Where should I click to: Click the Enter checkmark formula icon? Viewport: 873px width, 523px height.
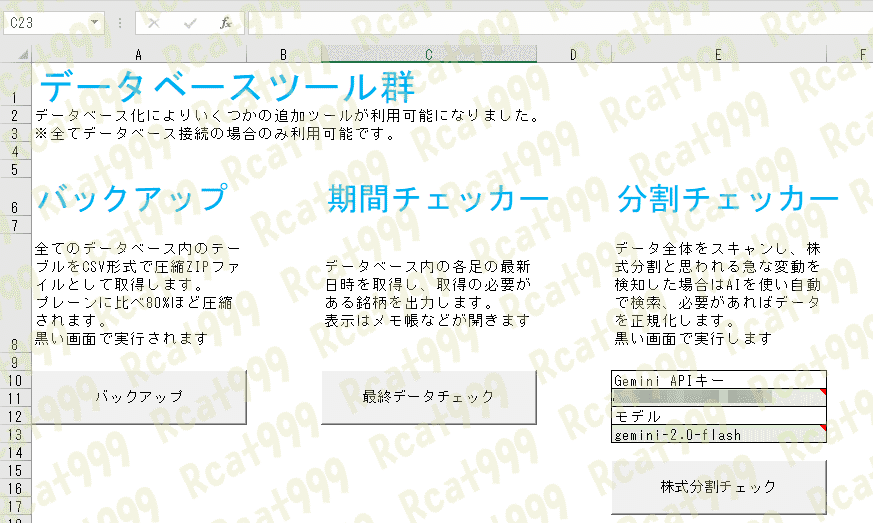(190, 23)
